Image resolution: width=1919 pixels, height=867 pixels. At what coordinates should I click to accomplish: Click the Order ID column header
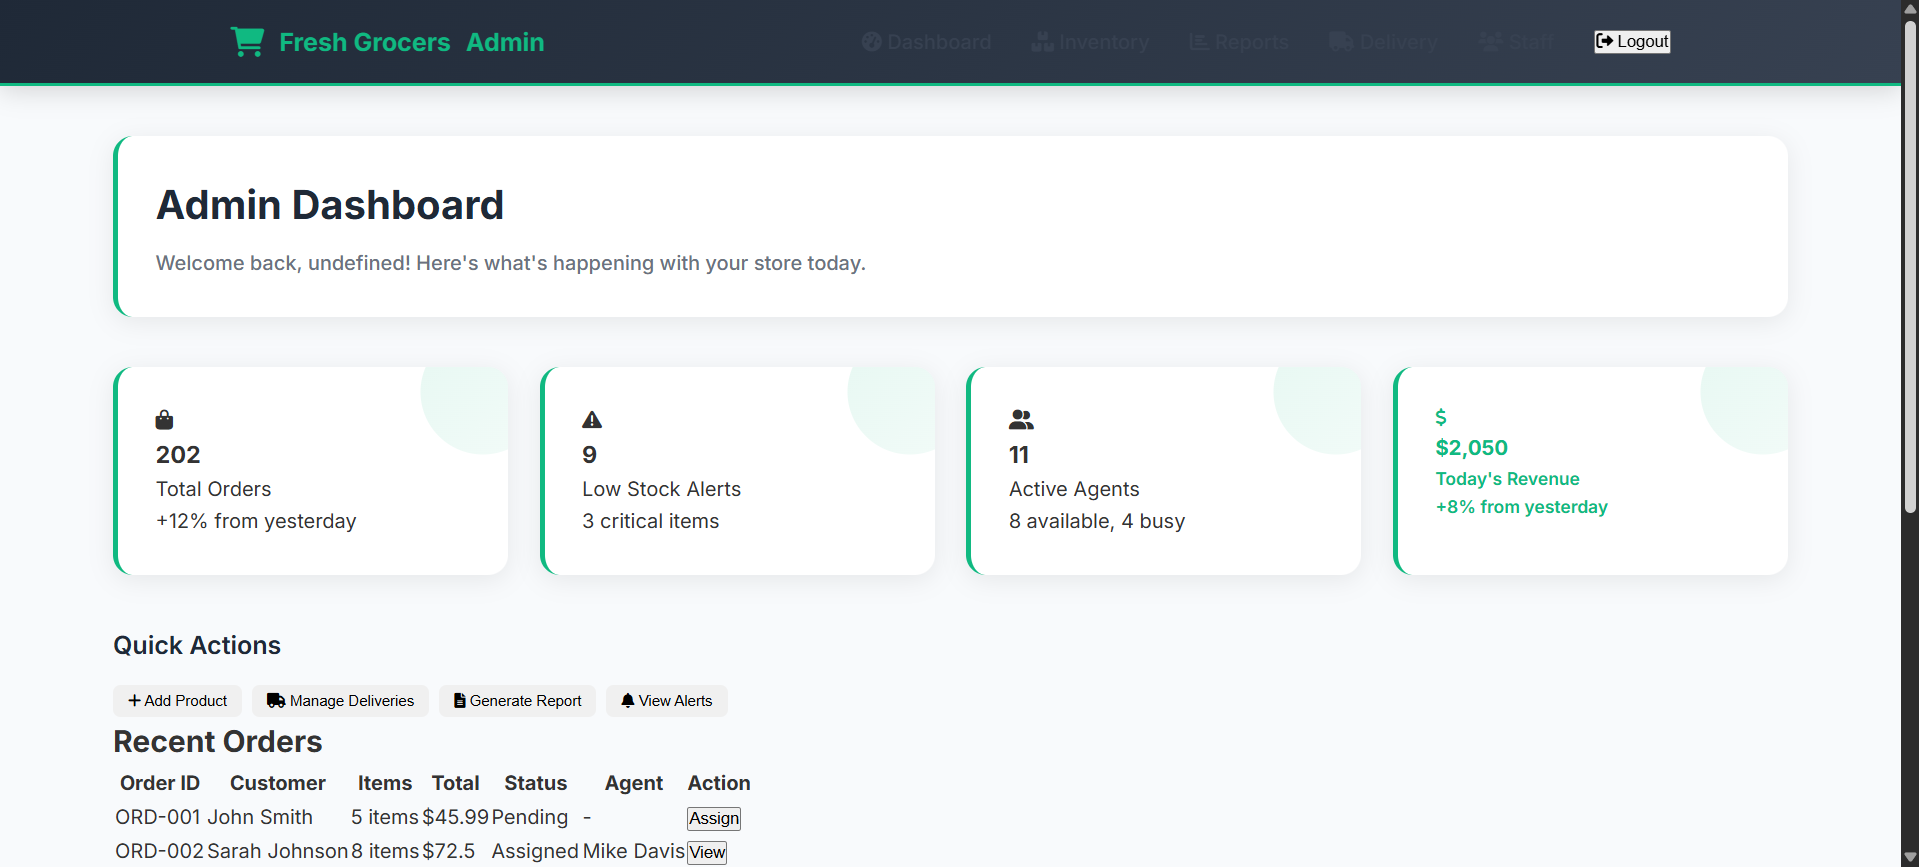(x=160, y=783)
